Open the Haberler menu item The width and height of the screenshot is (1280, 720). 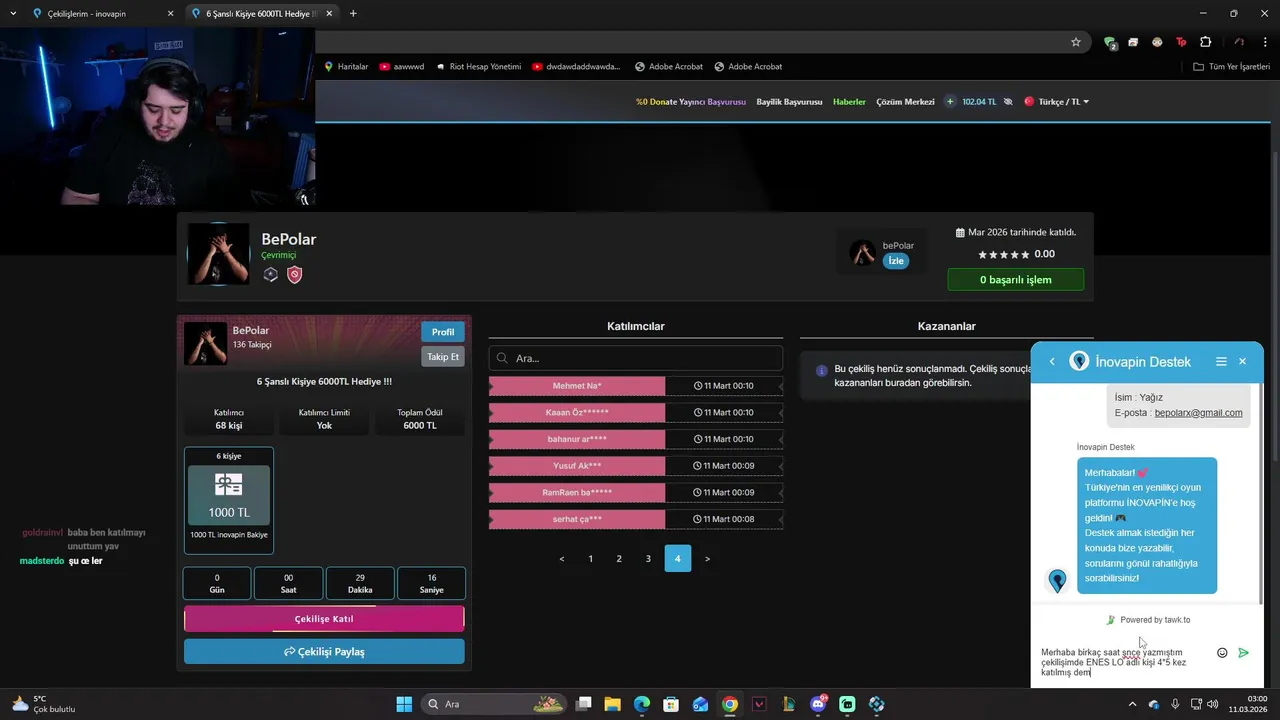pos(849,102)
